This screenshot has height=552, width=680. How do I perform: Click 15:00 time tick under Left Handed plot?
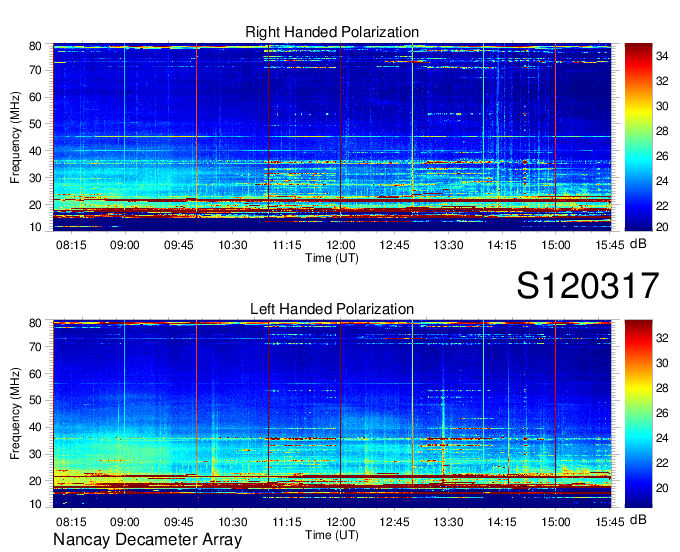(x=556, y=522)
